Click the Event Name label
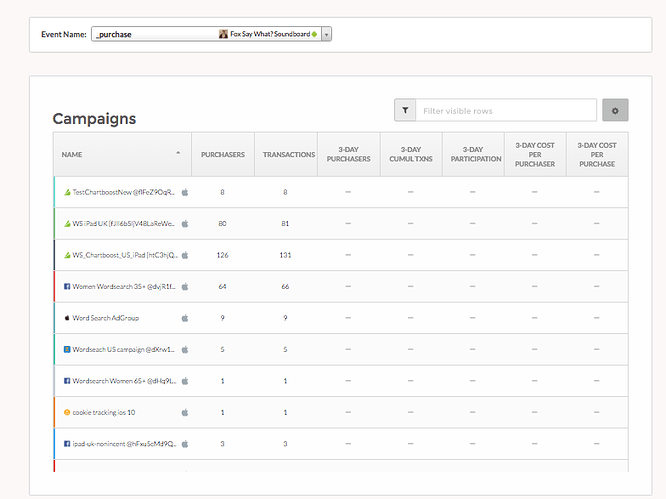This screenshot has width=666, height=499. tap(64, 34)
